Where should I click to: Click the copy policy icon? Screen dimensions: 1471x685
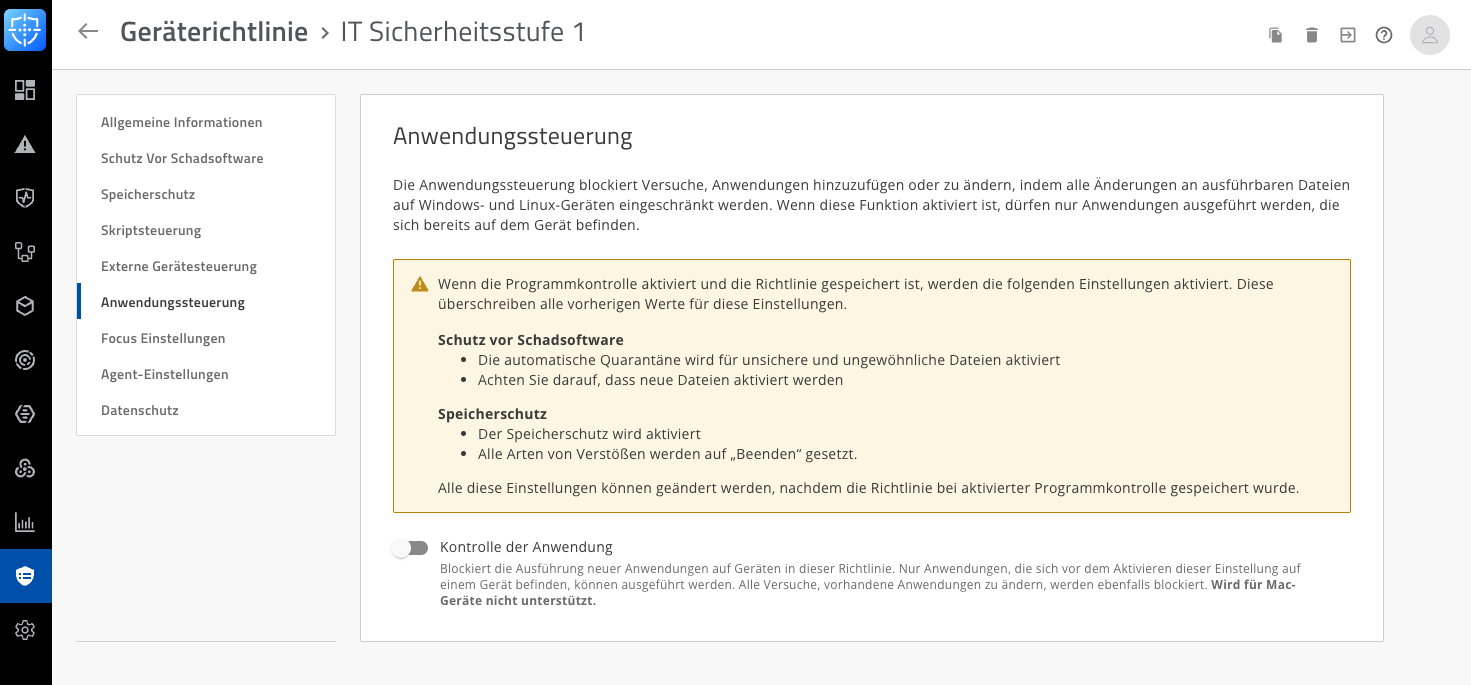tap(1276, 35)
